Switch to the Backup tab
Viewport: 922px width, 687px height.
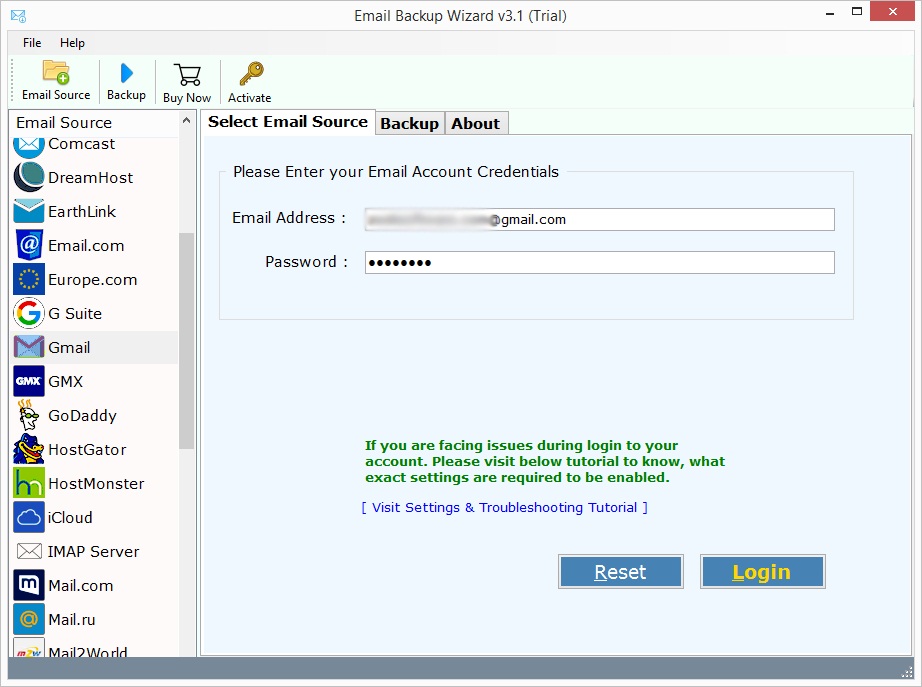point(409,124)
